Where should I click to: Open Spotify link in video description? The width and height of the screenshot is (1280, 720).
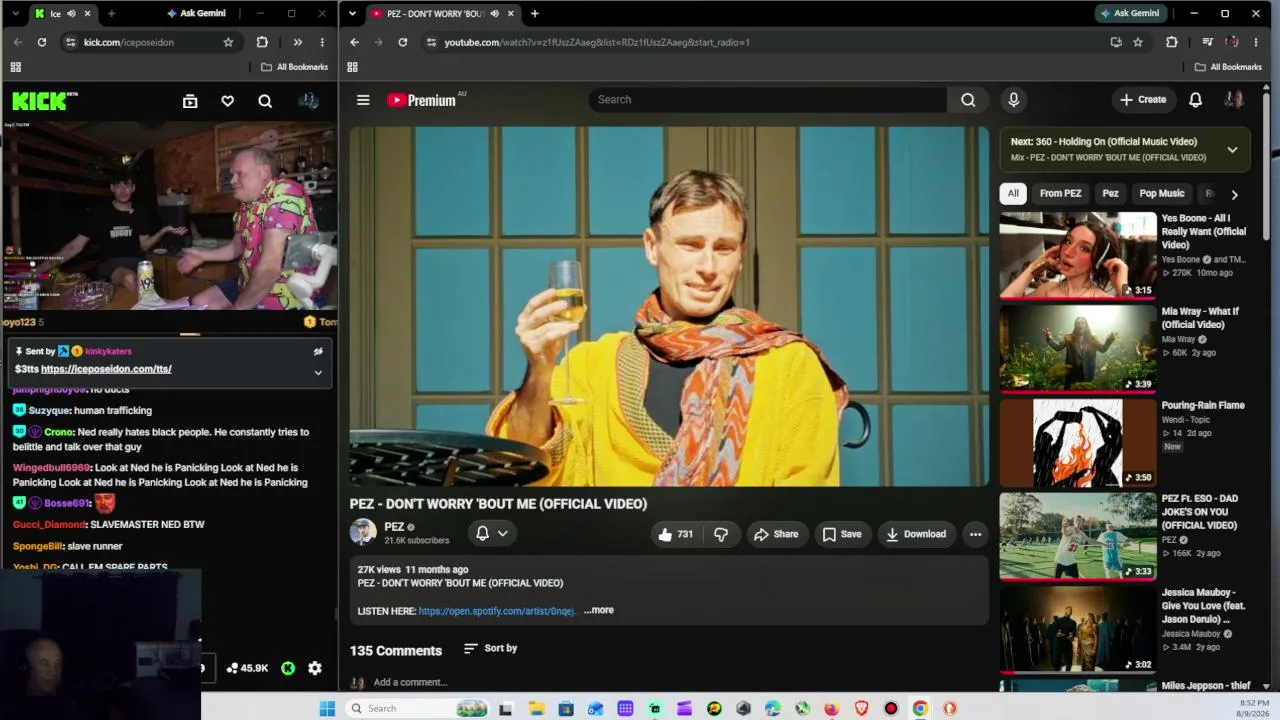496,611
